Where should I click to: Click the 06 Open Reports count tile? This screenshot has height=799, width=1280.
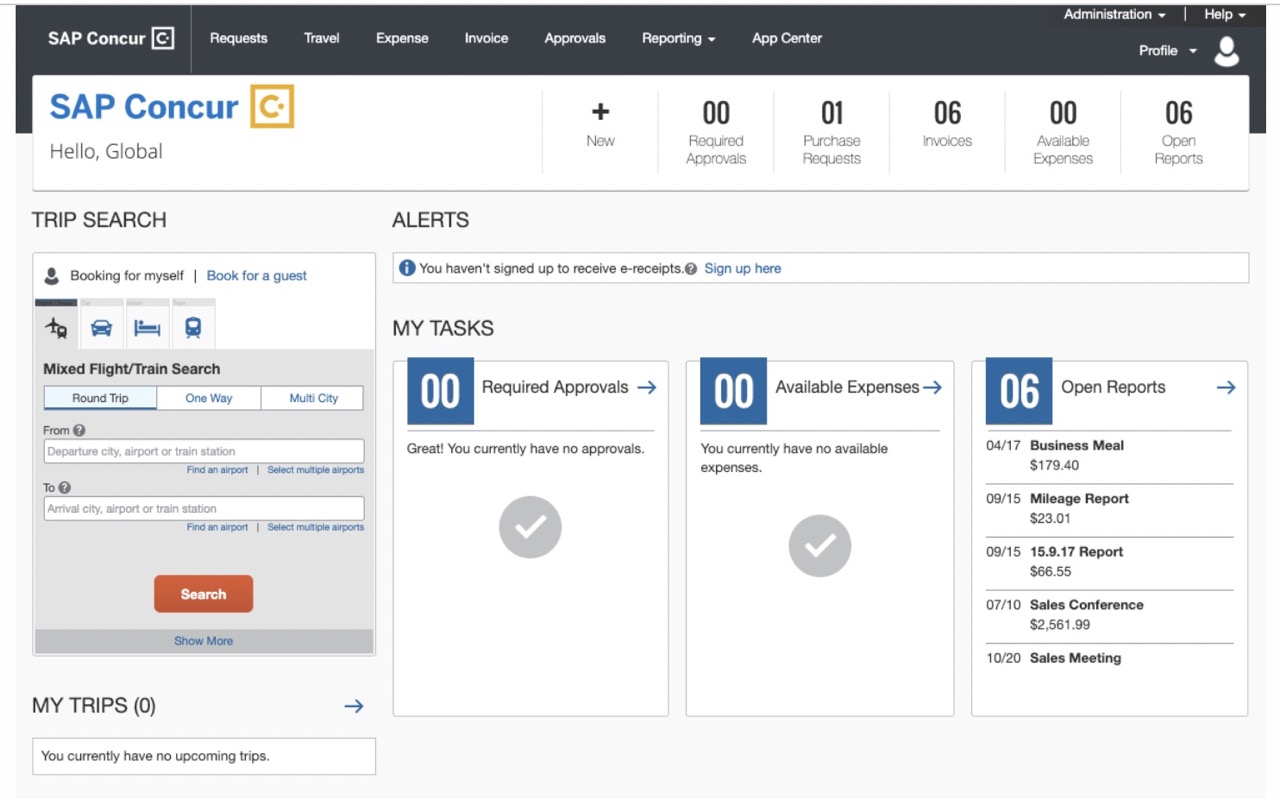tap(1019, 391)
